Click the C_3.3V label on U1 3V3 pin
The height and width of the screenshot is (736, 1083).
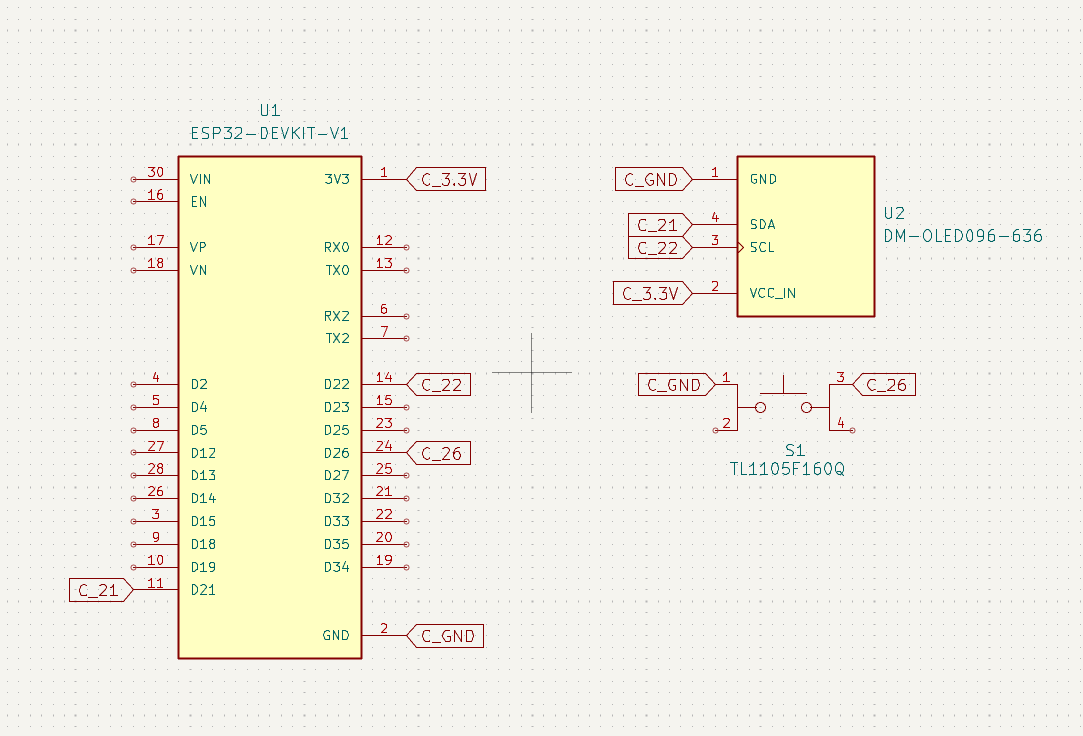click(x=449, y=180)
